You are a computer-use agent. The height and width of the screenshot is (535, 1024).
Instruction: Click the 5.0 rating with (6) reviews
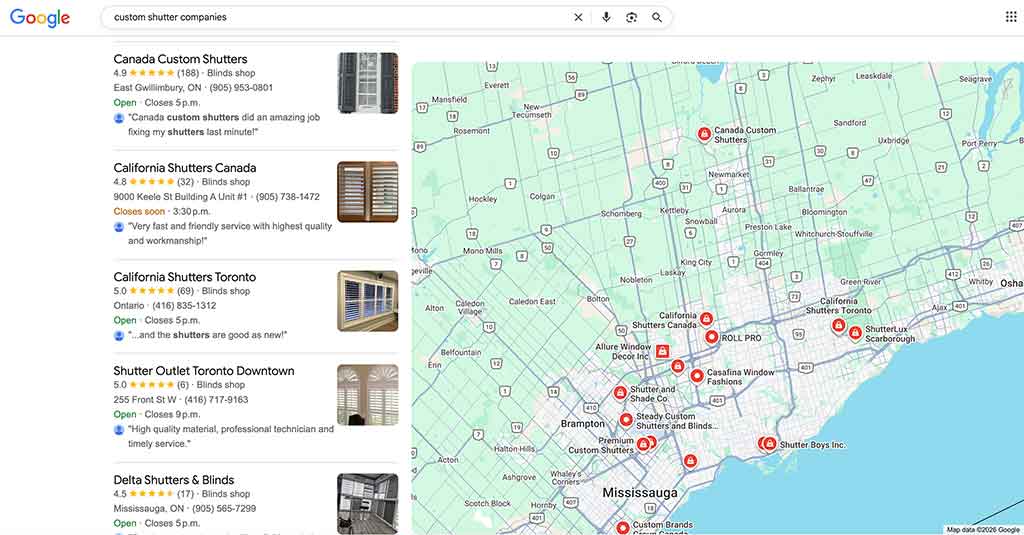(x=151, y=385)
